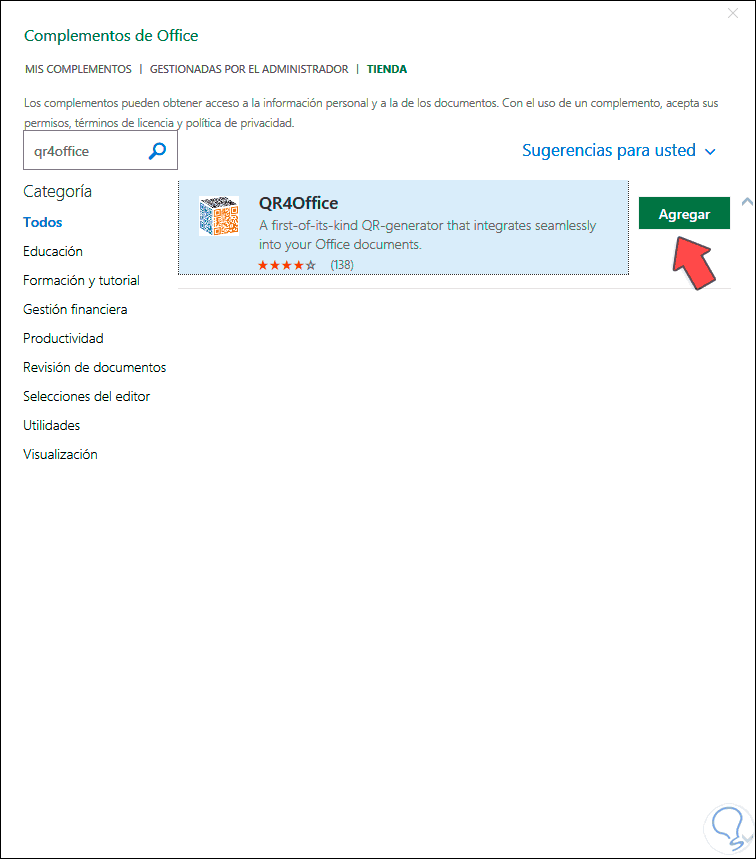Screen dimensions: 756x859
Task: Open the Sugerencias para usted dropdown
Action: [618, 150]
